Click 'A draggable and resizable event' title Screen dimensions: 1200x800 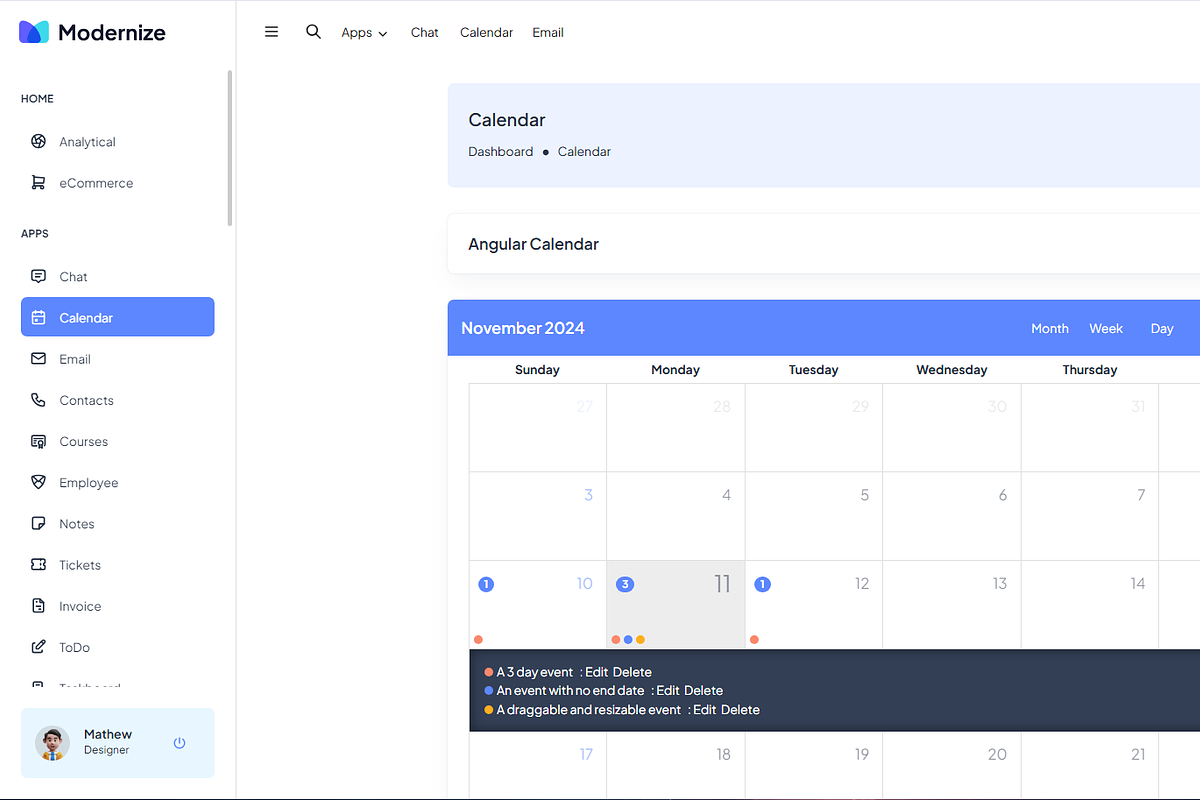coord(589,709)
